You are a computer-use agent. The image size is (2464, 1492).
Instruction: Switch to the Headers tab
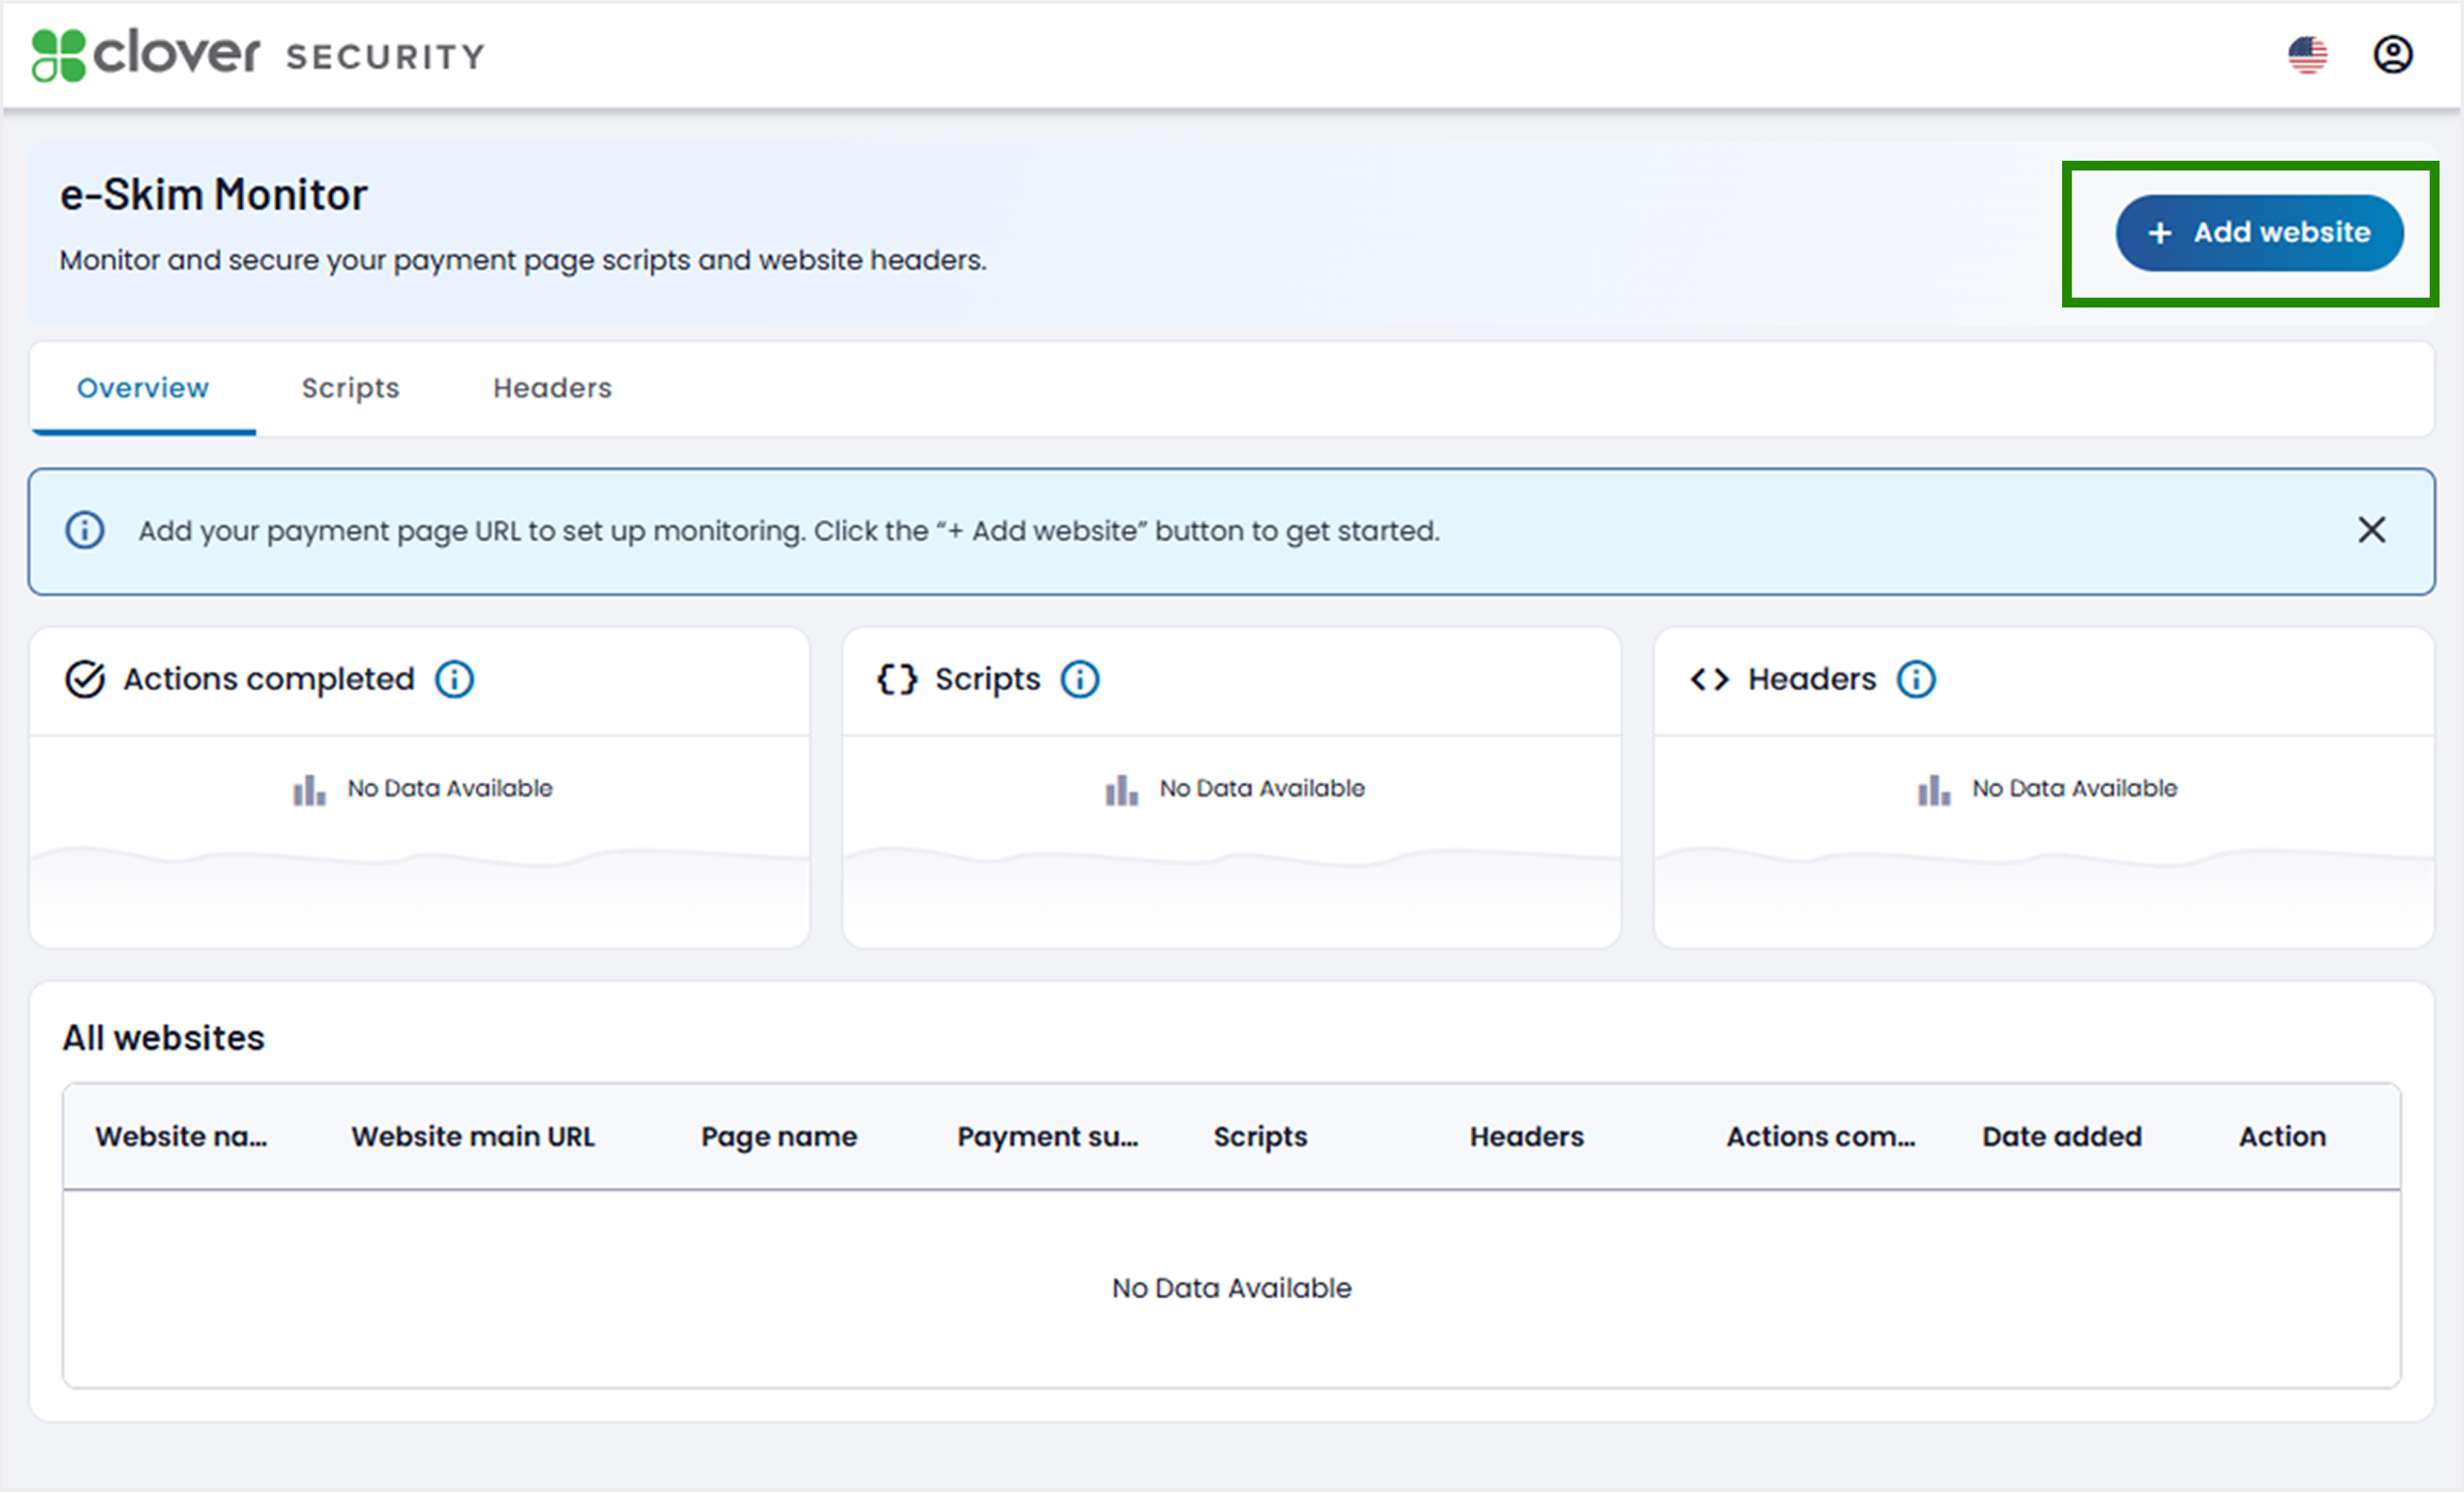tap(552, 388)
